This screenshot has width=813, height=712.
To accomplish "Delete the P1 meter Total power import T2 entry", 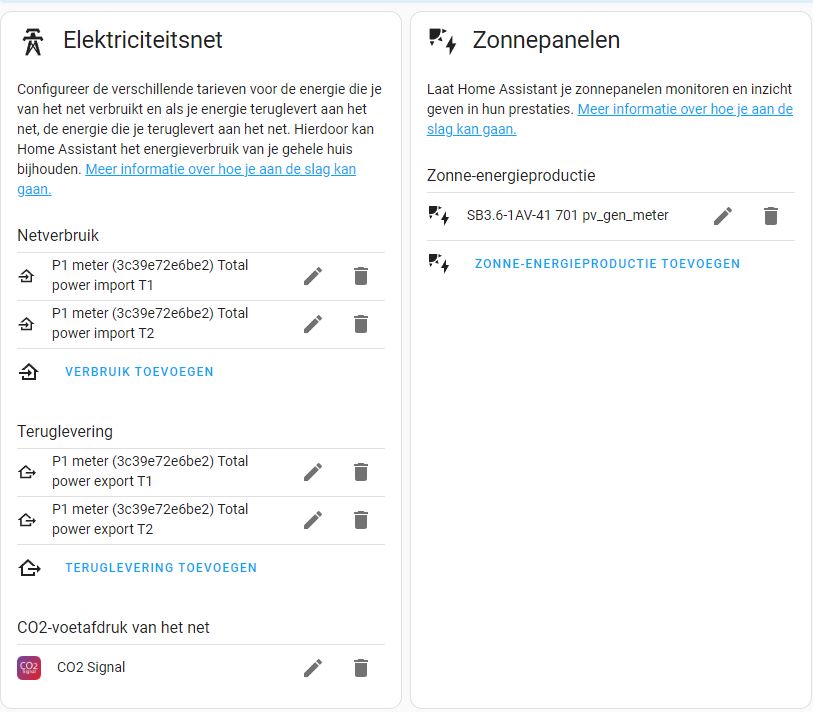I will tap(361, 324).
